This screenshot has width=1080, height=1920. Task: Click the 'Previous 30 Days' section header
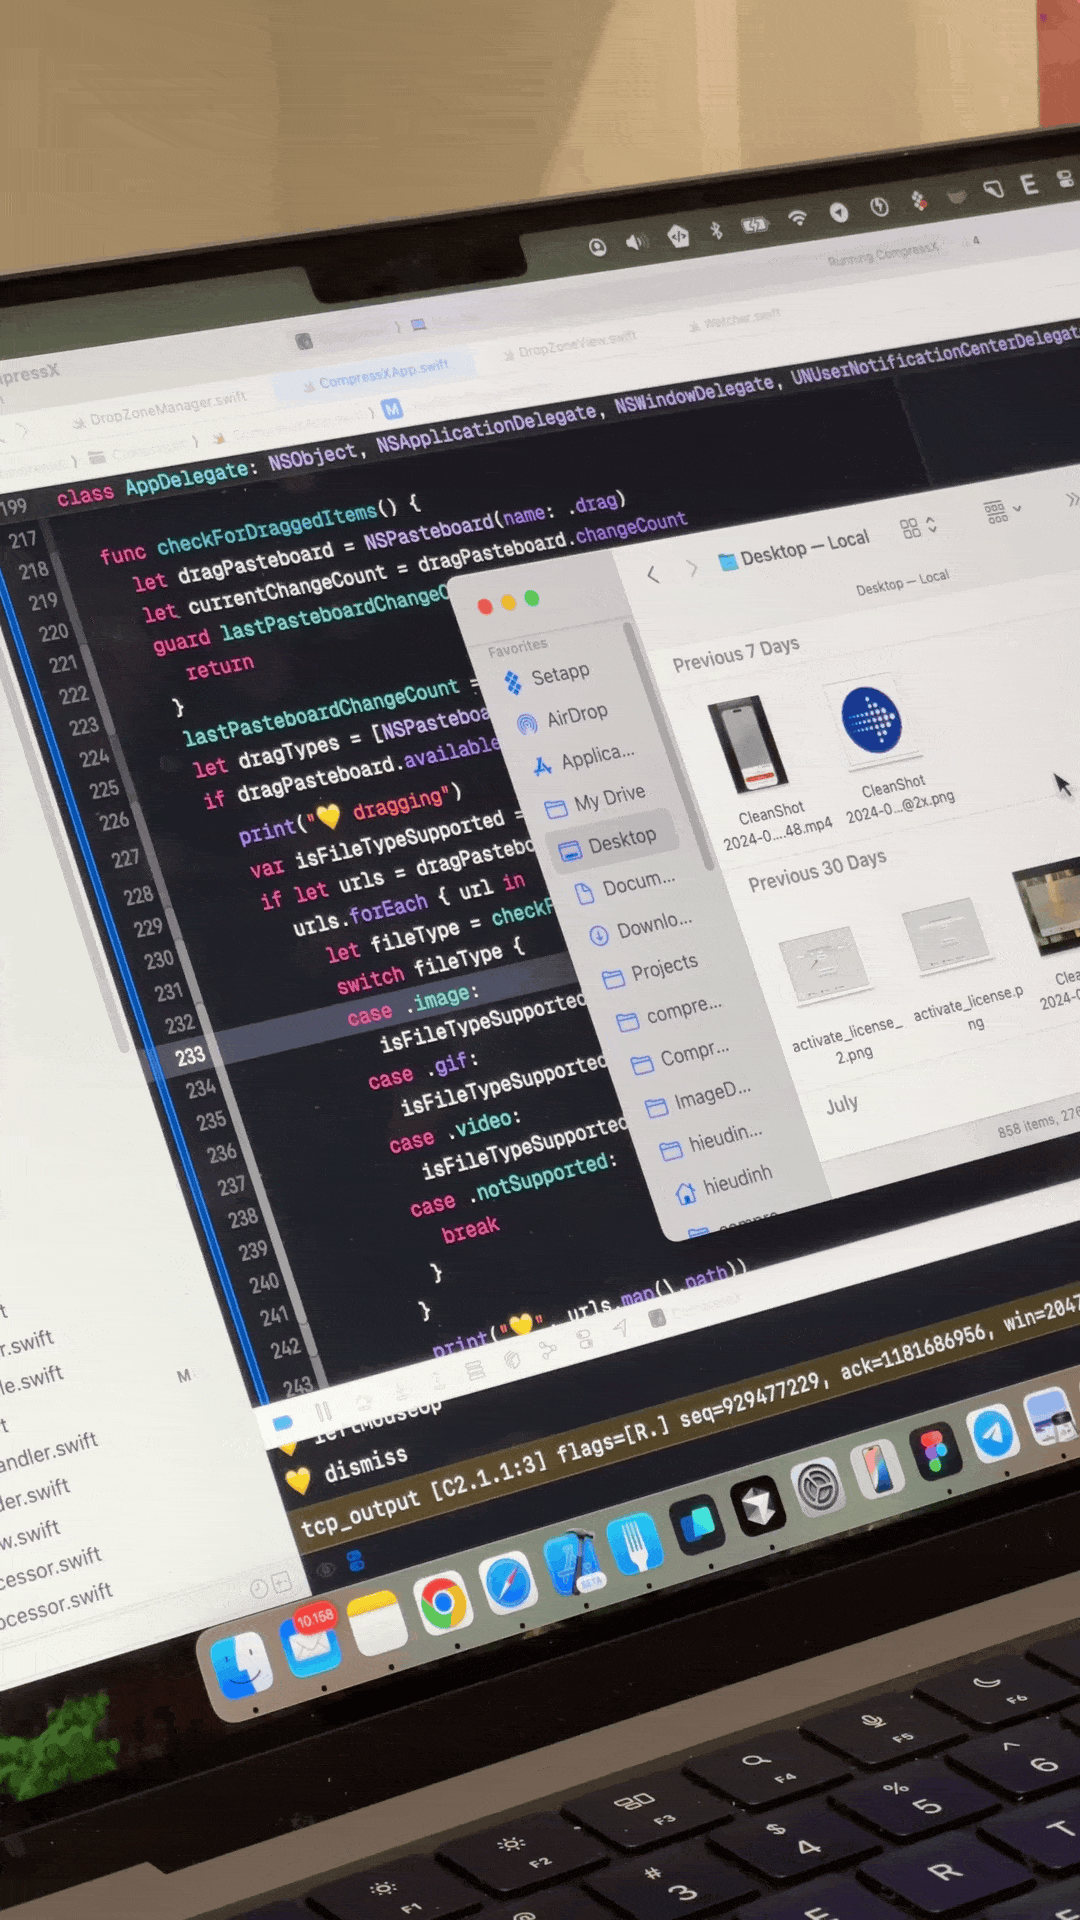tap(816, 869)
